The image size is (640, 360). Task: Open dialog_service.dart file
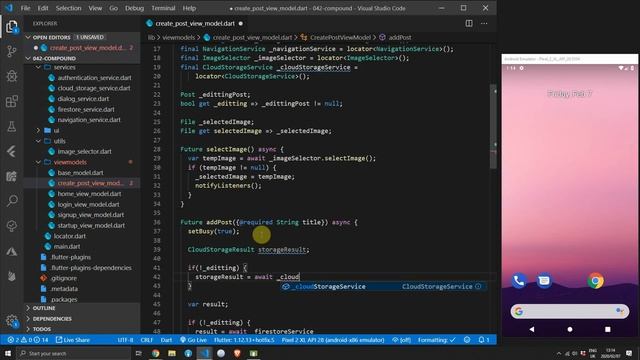pyautogui.click(x=83, y=99)
